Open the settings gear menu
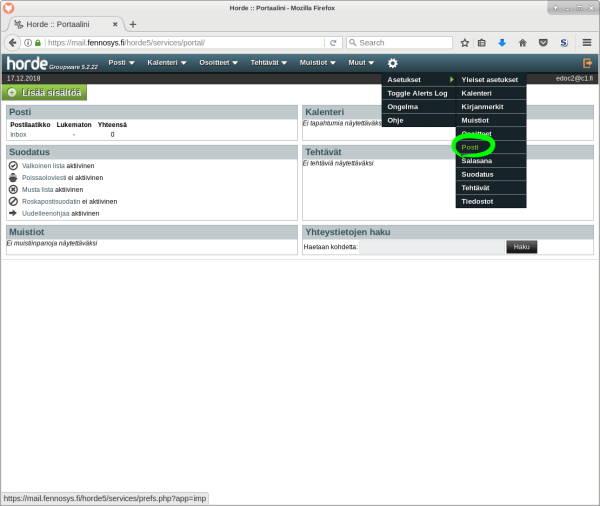Viewport: 600px width, 506px height. (x=393, y=63)
